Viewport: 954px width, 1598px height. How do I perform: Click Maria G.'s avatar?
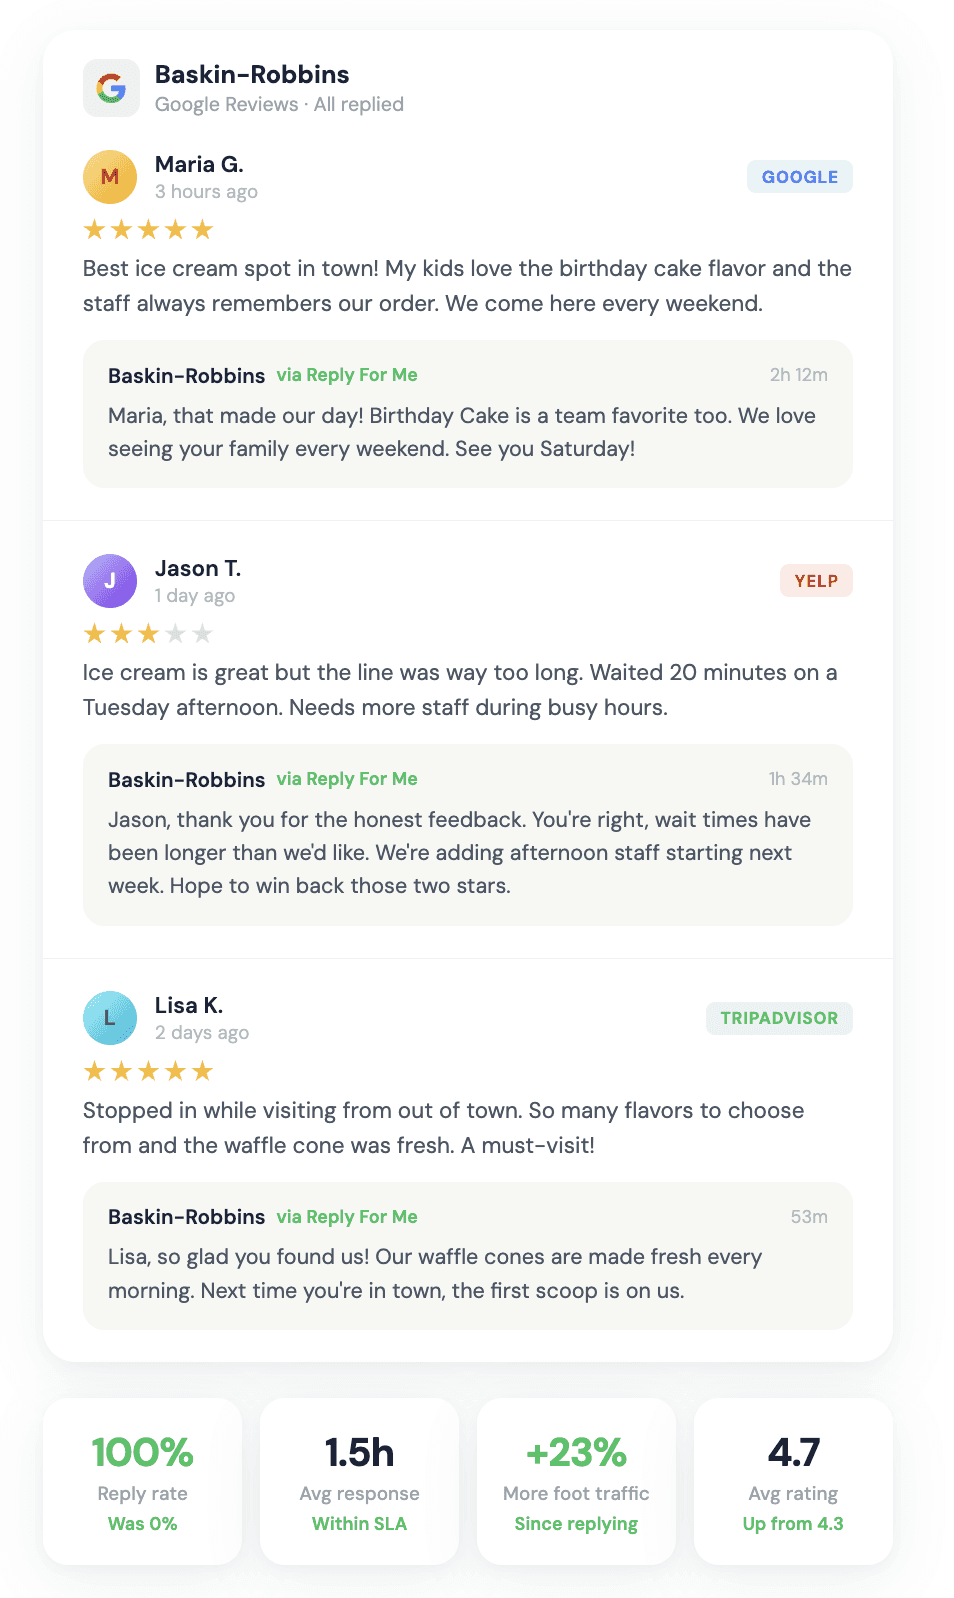(x=110, y=177)
